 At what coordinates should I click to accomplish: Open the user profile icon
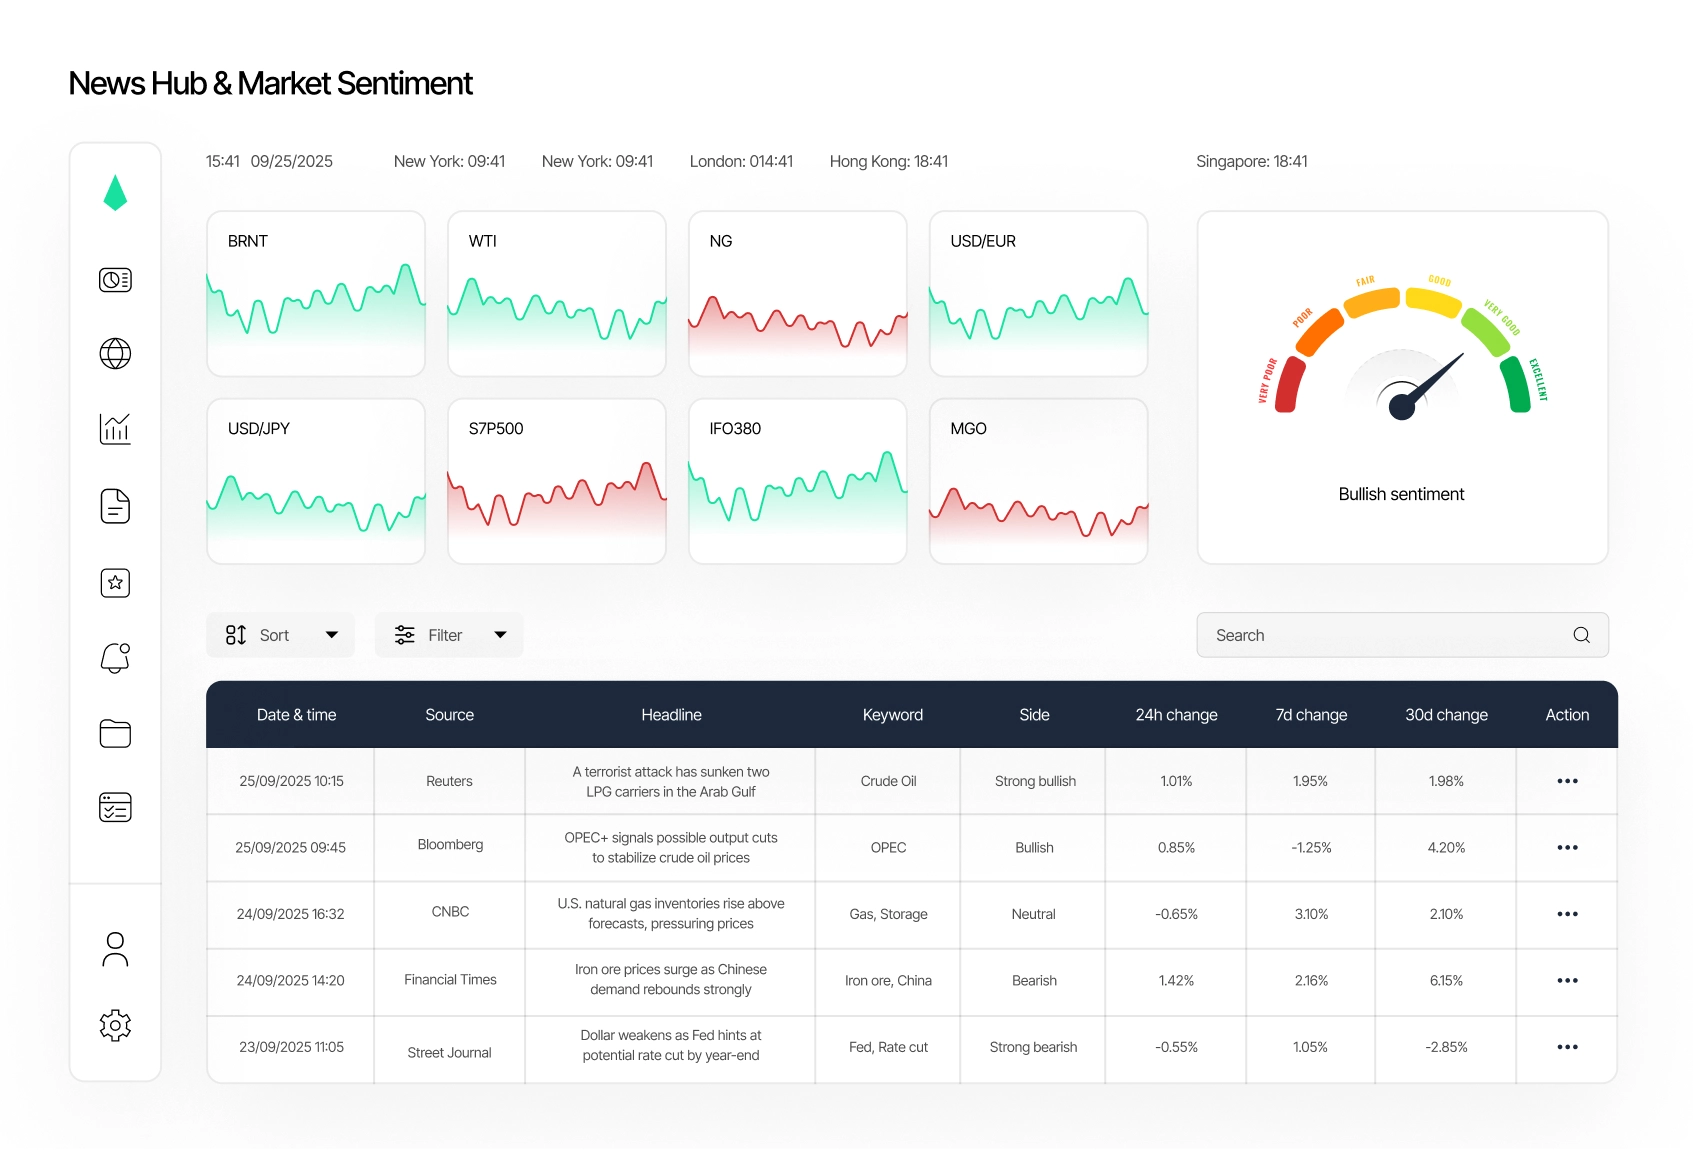click(x=115, y=949)
